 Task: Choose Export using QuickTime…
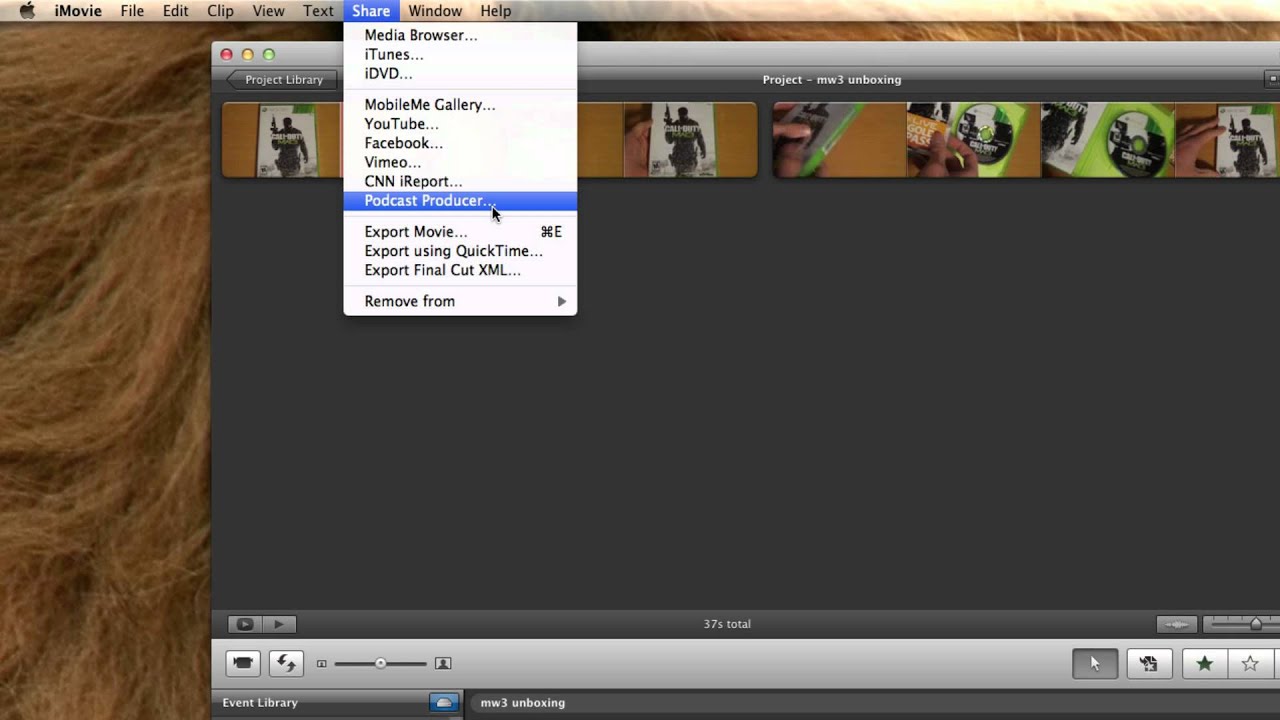(460, 251)
